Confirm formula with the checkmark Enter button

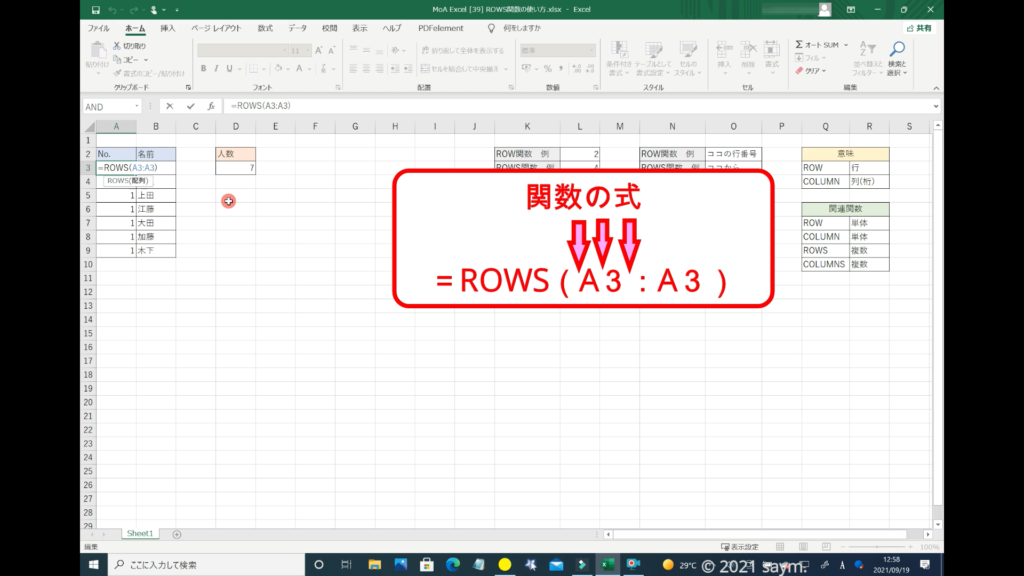[190, 106]
